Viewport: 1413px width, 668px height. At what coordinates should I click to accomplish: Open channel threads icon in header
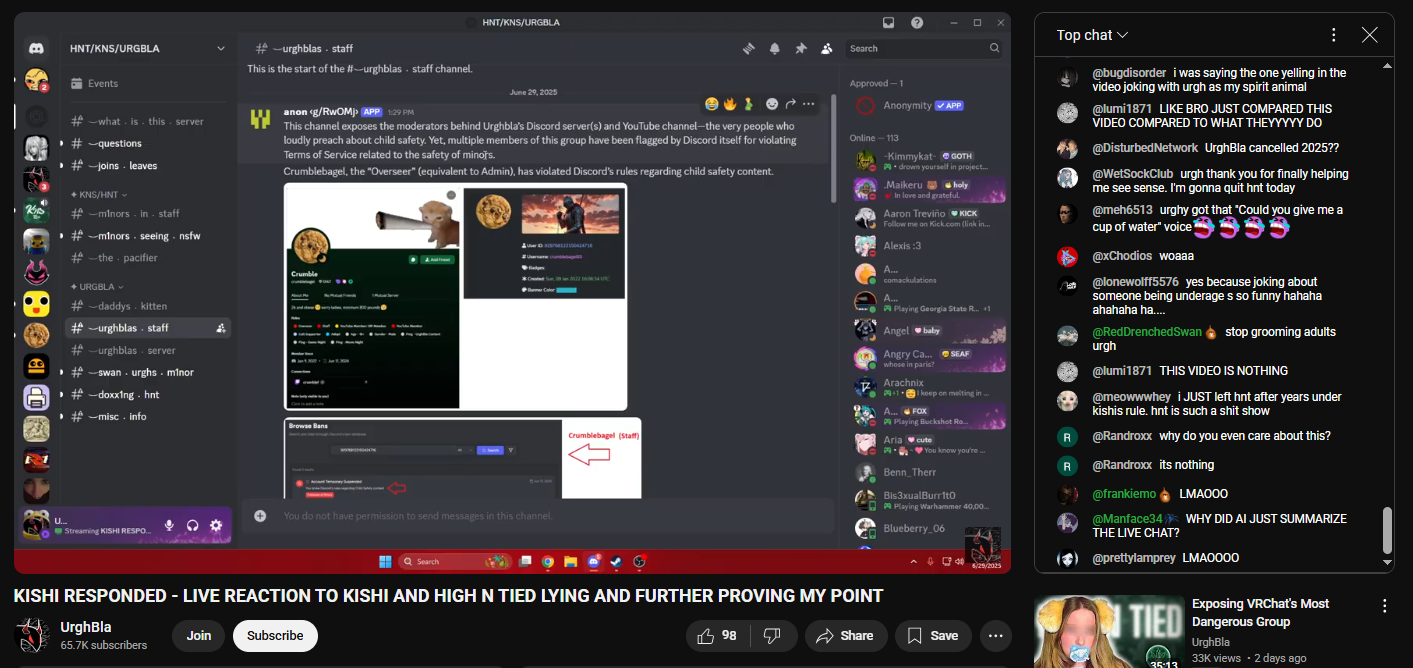pos(748,48)
